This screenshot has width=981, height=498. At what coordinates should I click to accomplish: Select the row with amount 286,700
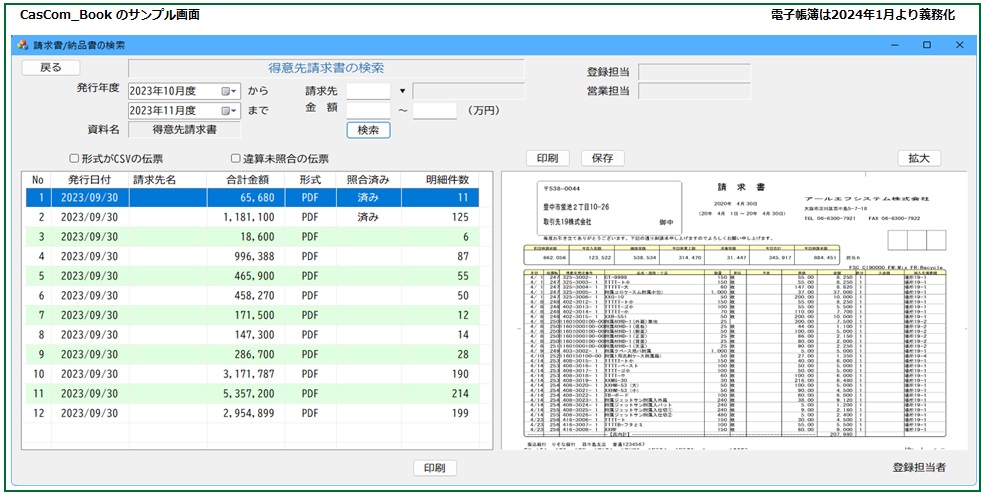pyautogui.click(x=252, y=355)
